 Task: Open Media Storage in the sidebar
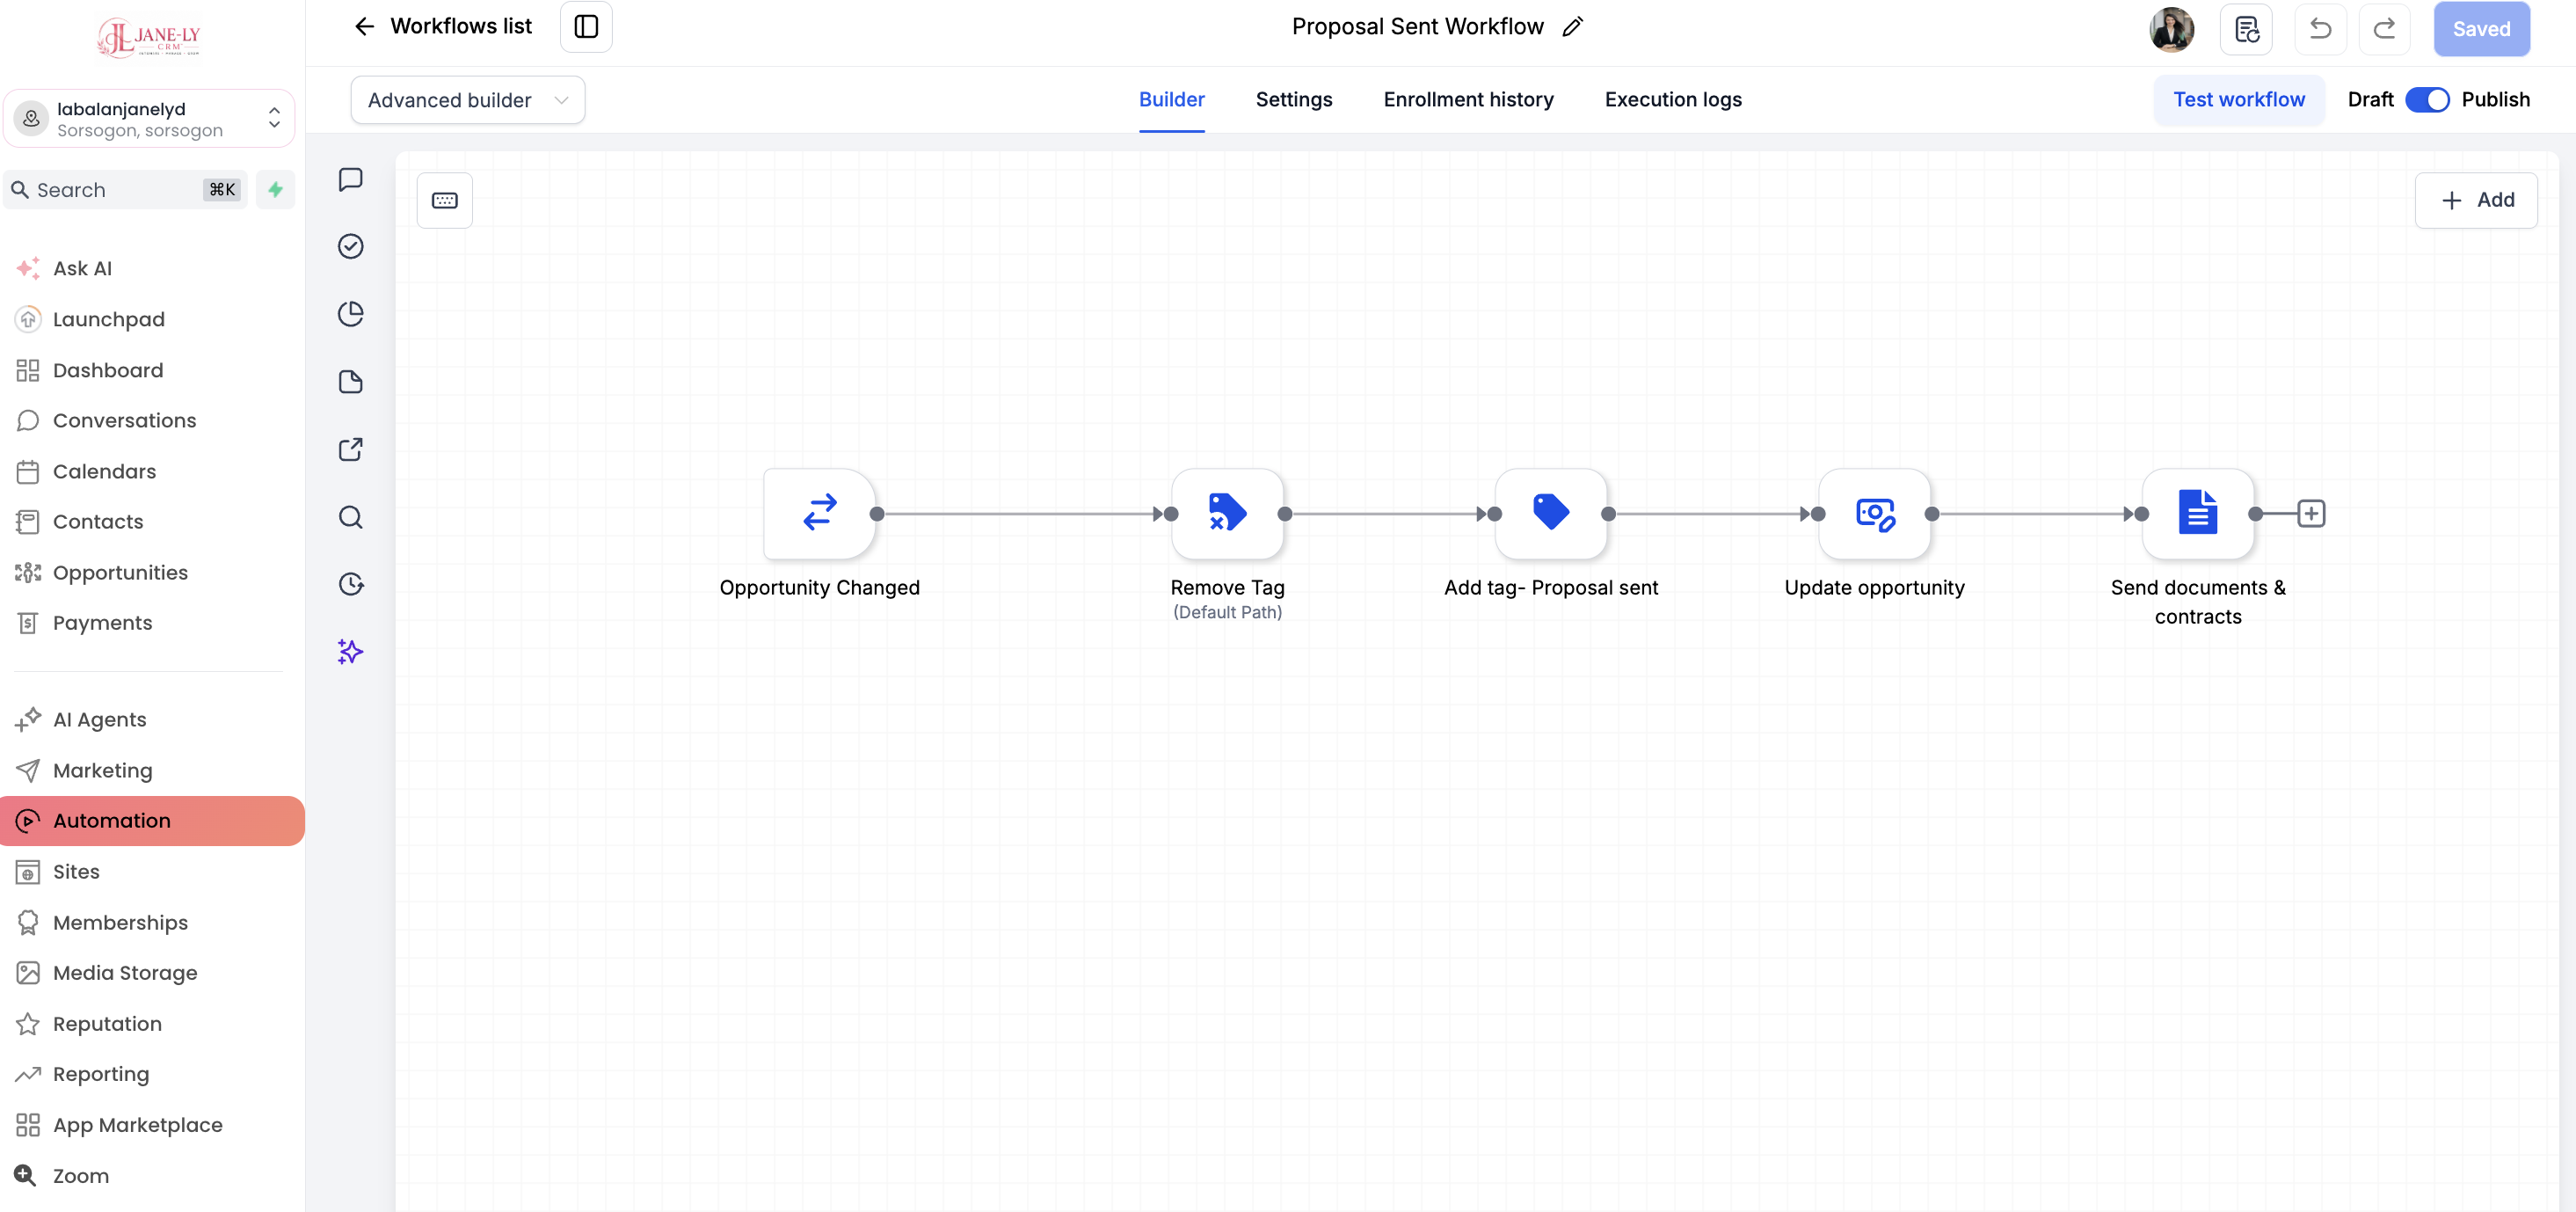coord(124,972)
